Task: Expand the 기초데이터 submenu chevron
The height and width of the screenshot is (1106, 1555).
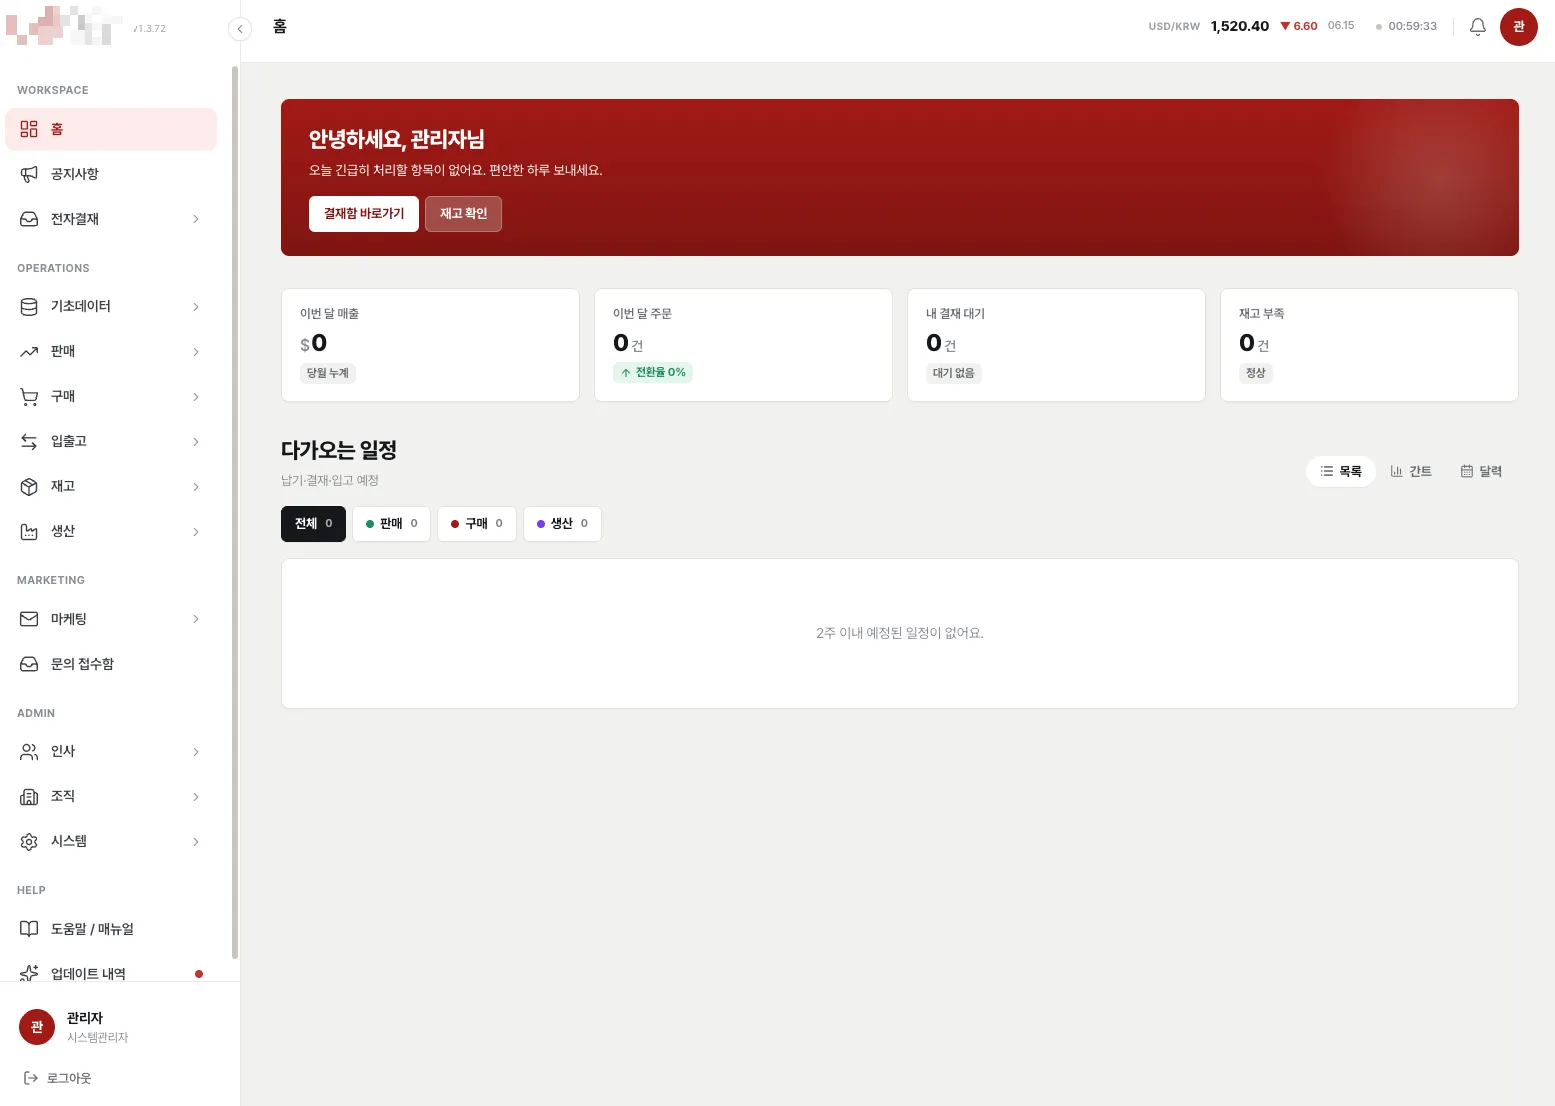Action: (x=196, y=307)
